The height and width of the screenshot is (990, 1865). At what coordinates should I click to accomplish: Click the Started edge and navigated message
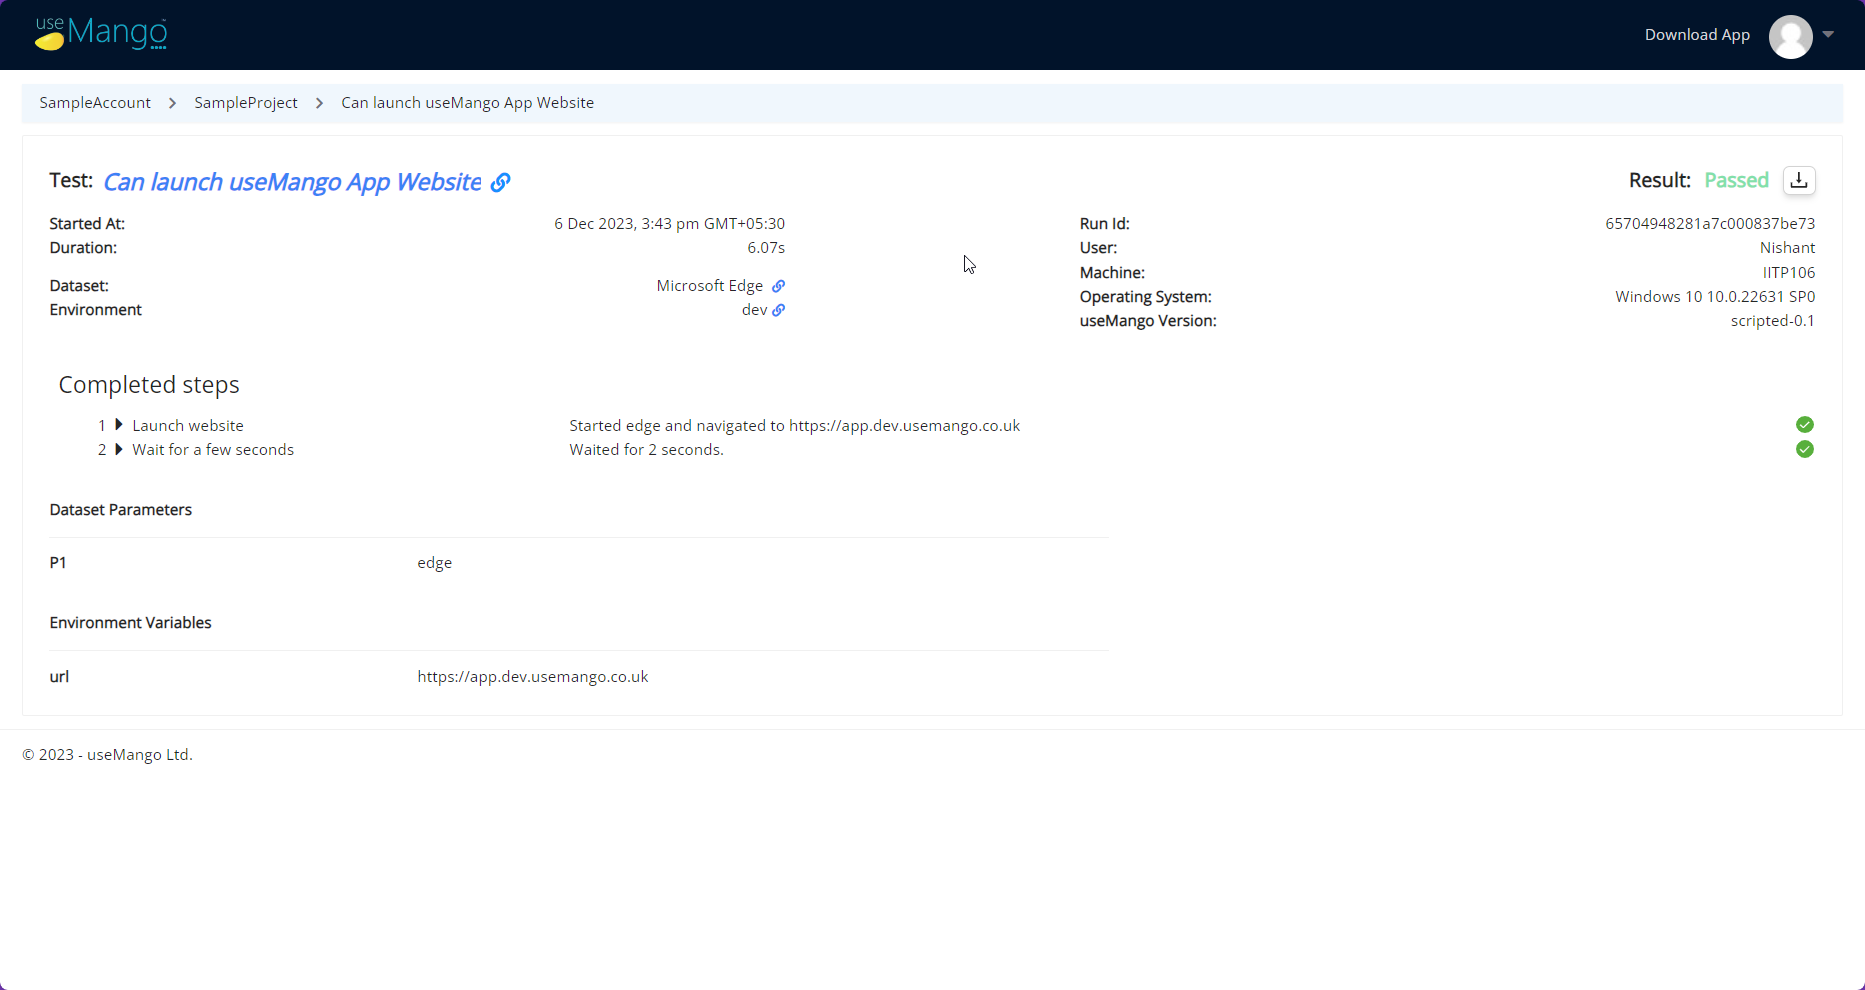[795, 425]
